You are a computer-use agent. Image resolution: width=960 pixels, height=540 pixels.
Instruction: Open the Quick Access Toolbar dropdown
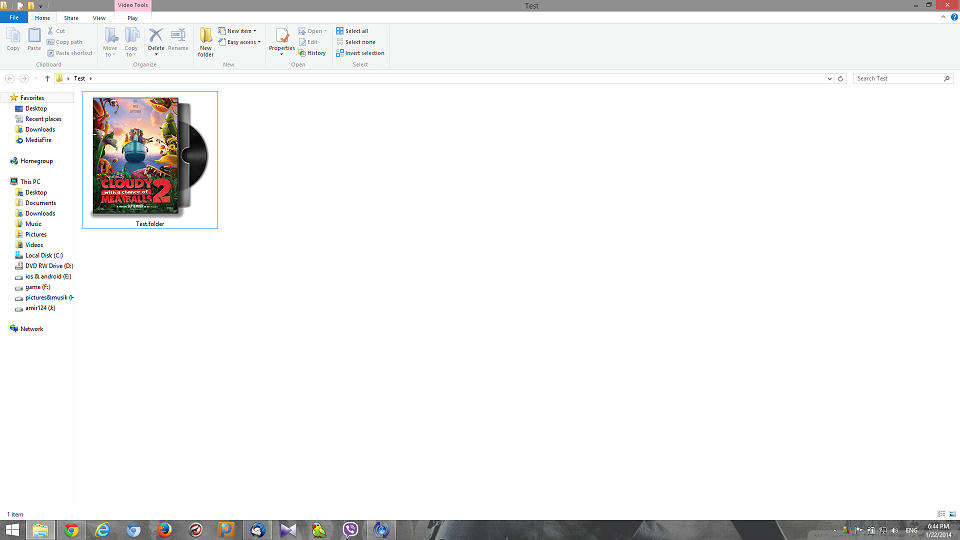41,6
